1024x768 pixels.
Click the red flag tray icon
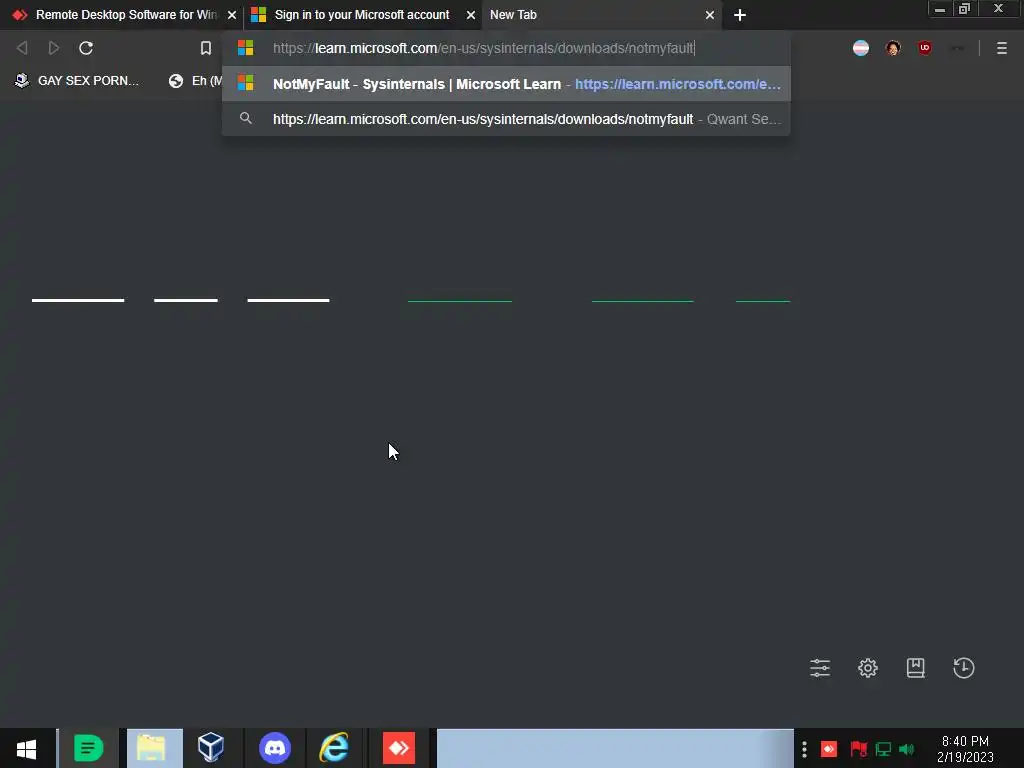pyautogui.click(x=858, y=749)
